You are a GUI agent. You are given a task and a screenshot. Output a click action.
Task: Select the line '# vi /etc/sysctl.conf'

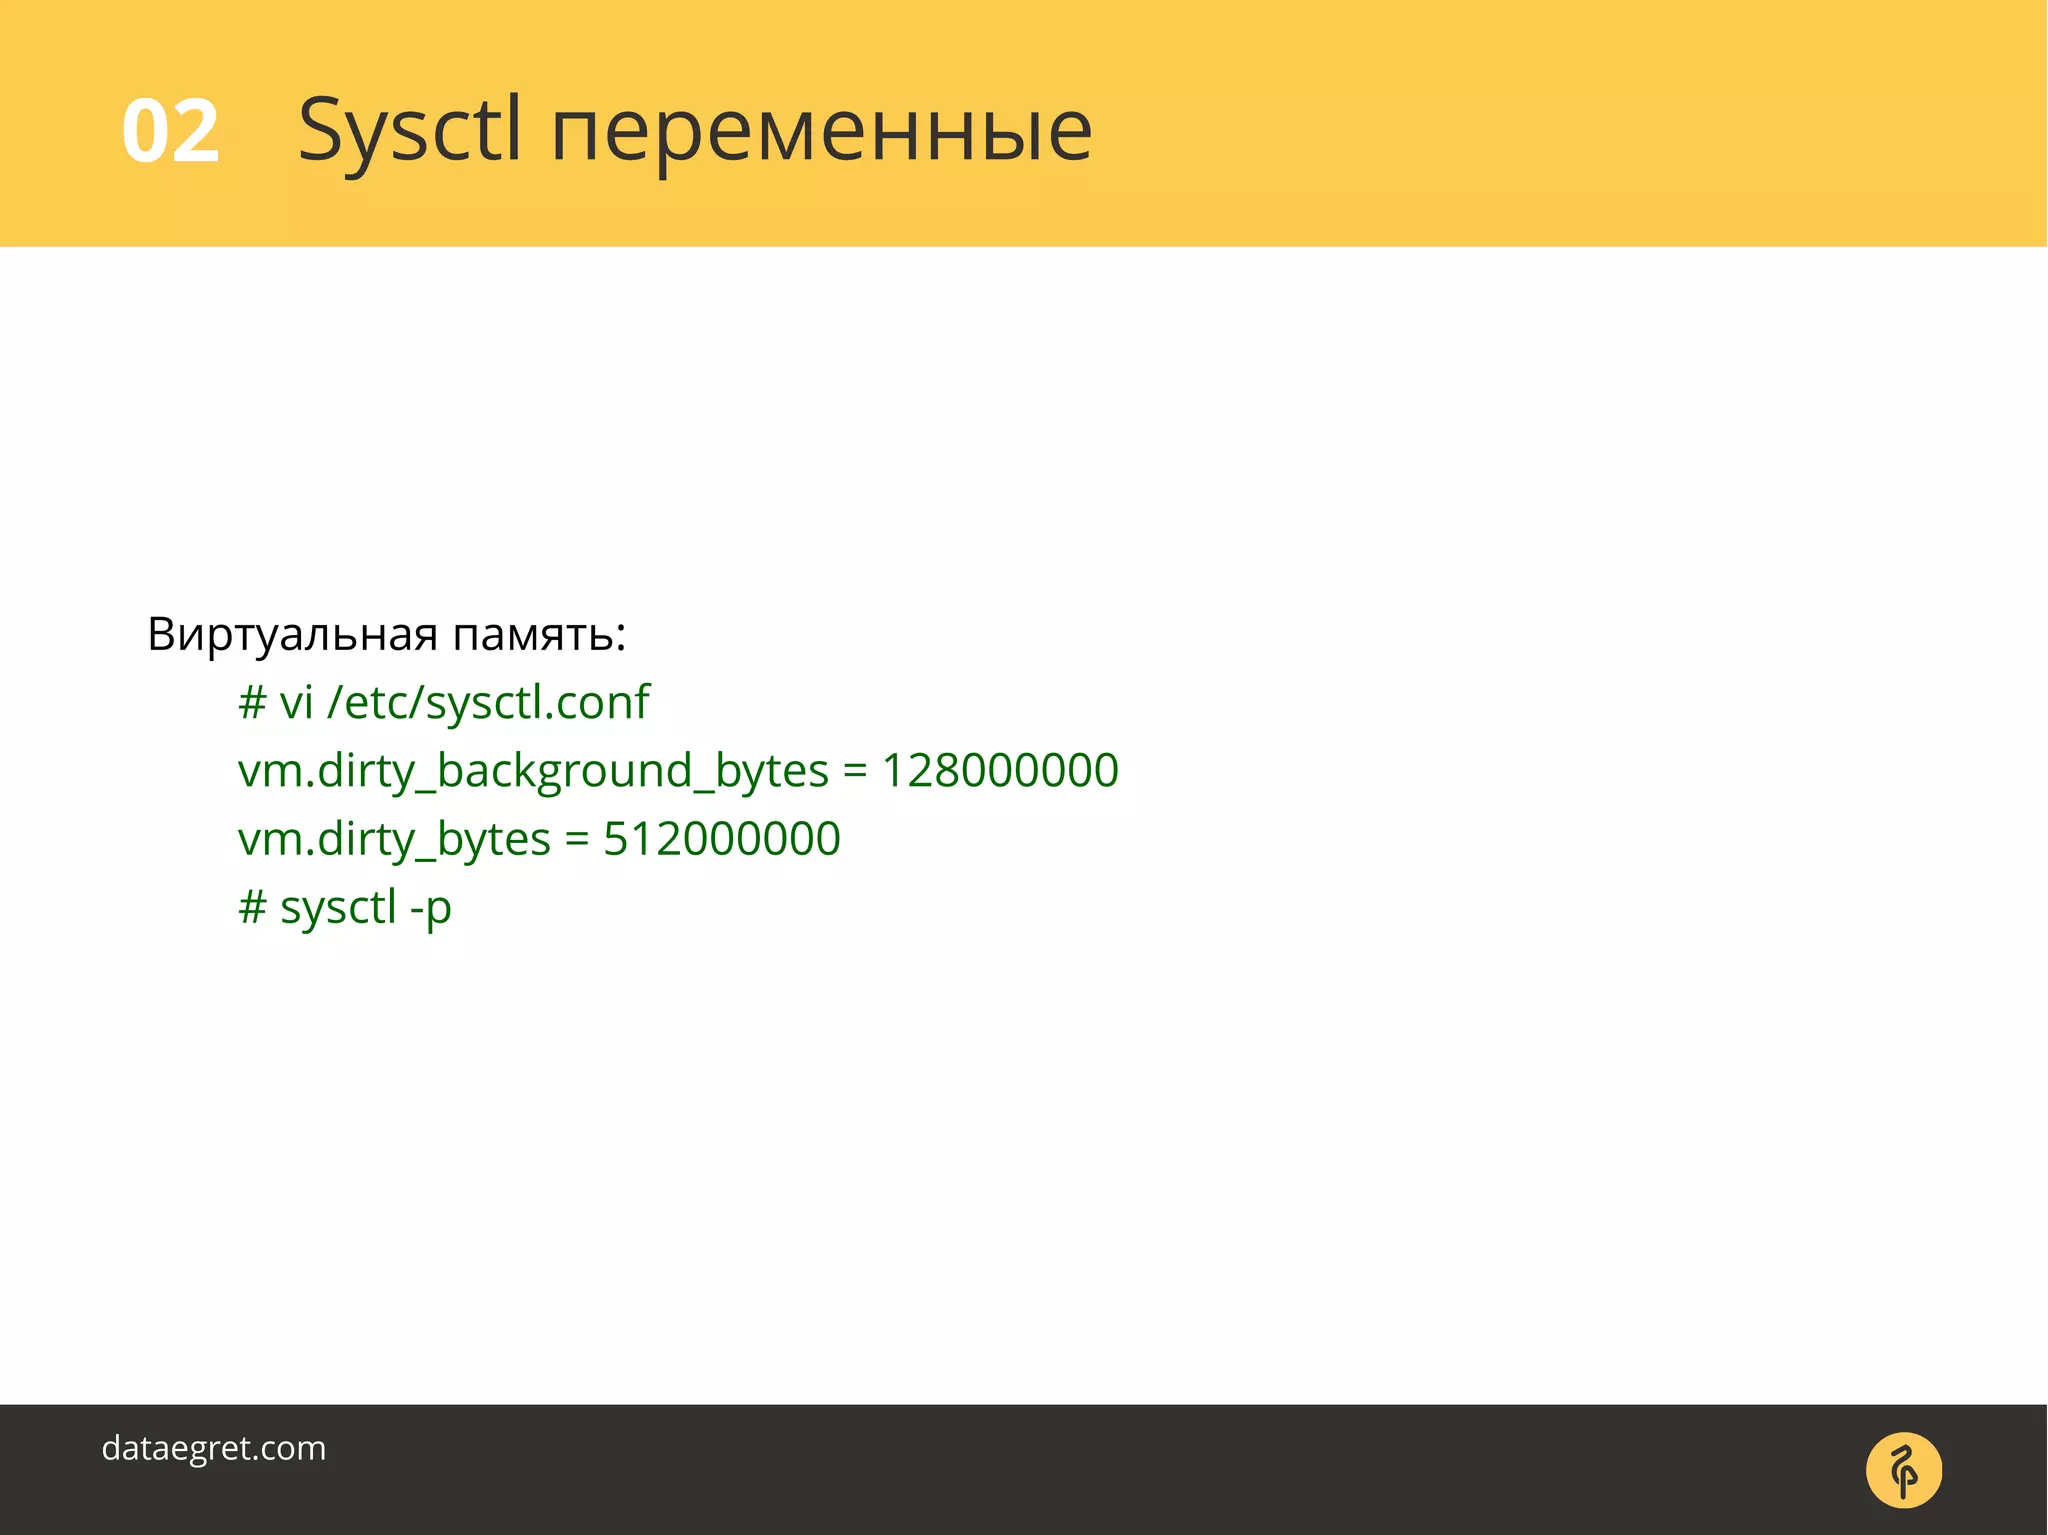pos(444,702)
